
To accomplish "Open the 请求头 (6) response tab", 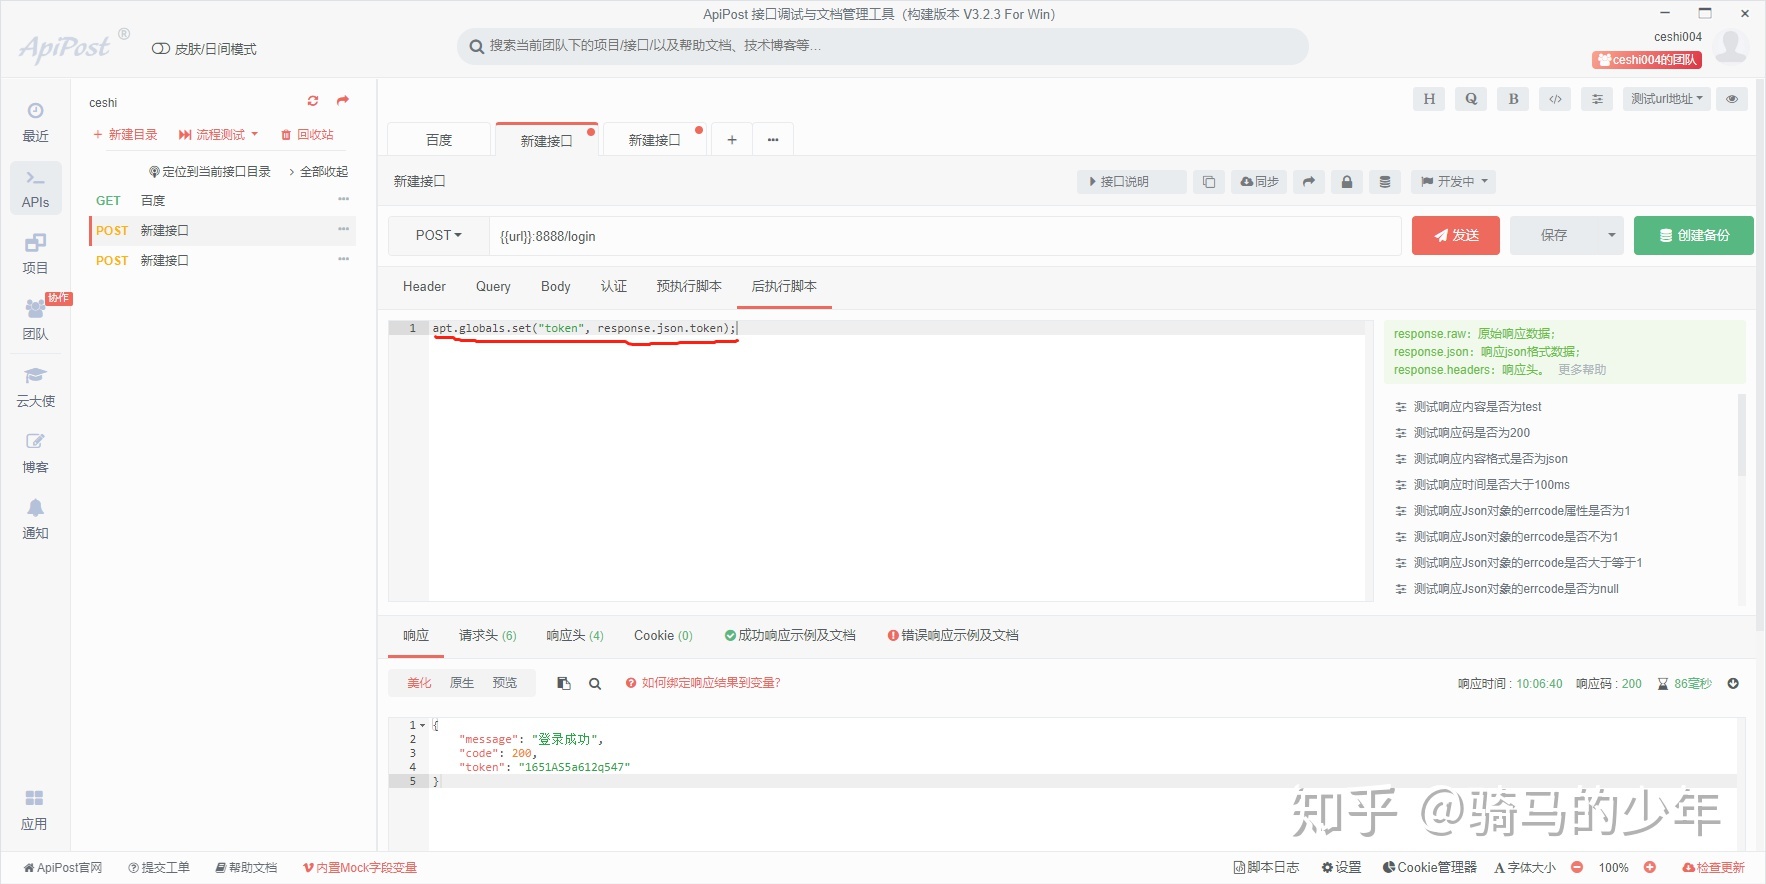I will click(488, 636).
